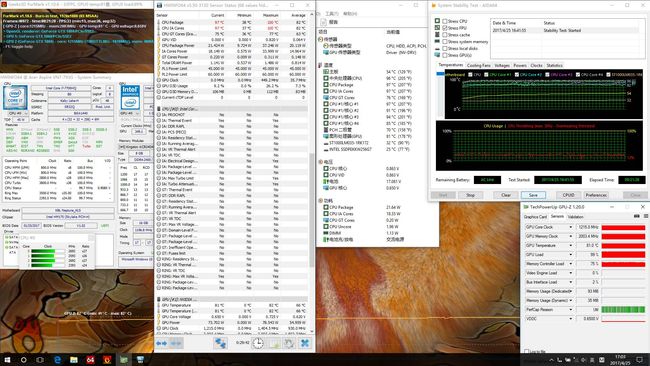This screenshot has height=366, width=650.
Task: Click HWiNFO clock reset timer icon
Action: coord(258,343)
